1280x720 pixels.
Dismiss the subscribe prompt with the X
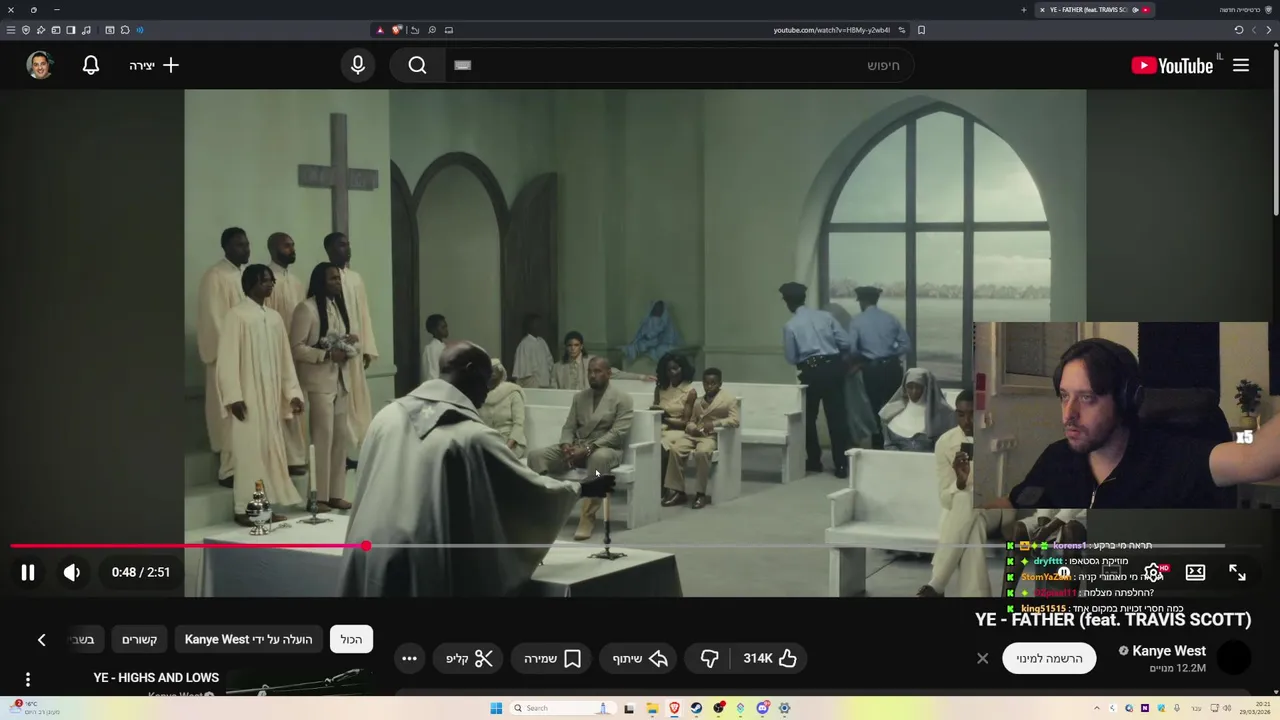point(982,658)
